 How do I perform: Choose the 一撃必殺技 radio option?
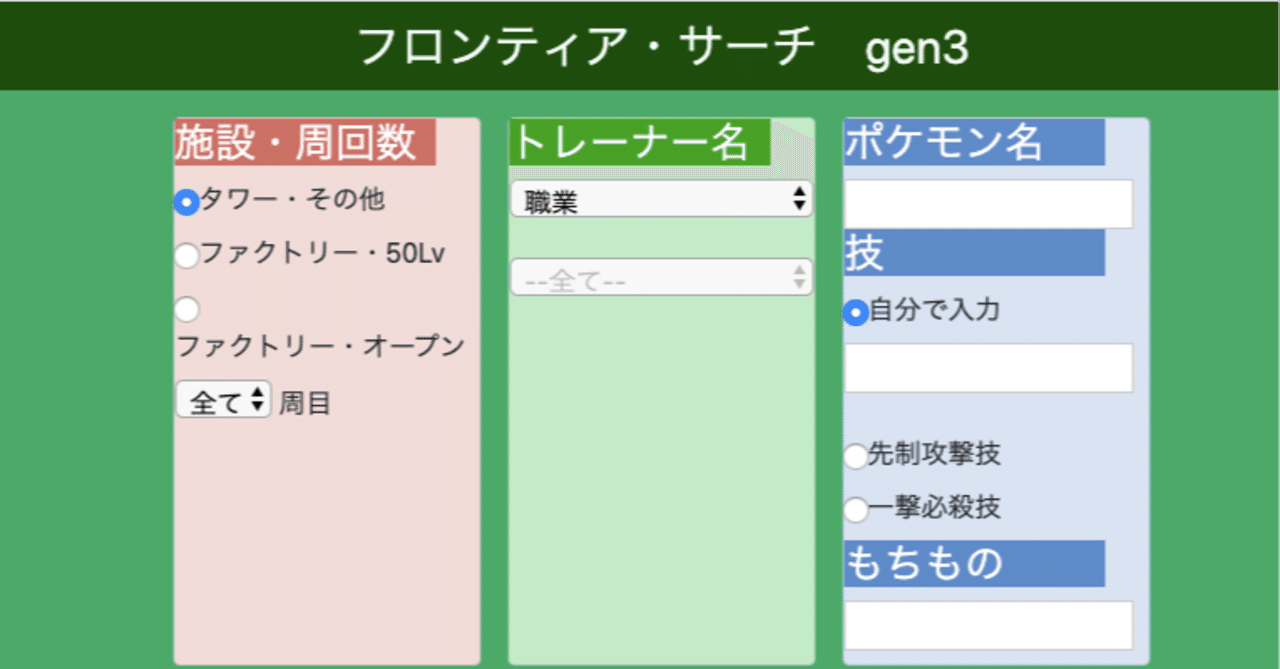(856, 510)
